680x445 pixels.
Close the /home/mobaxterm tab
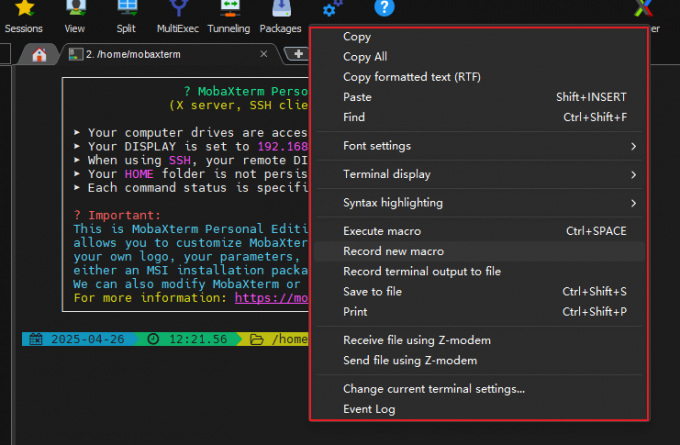[x=264, y=54]
